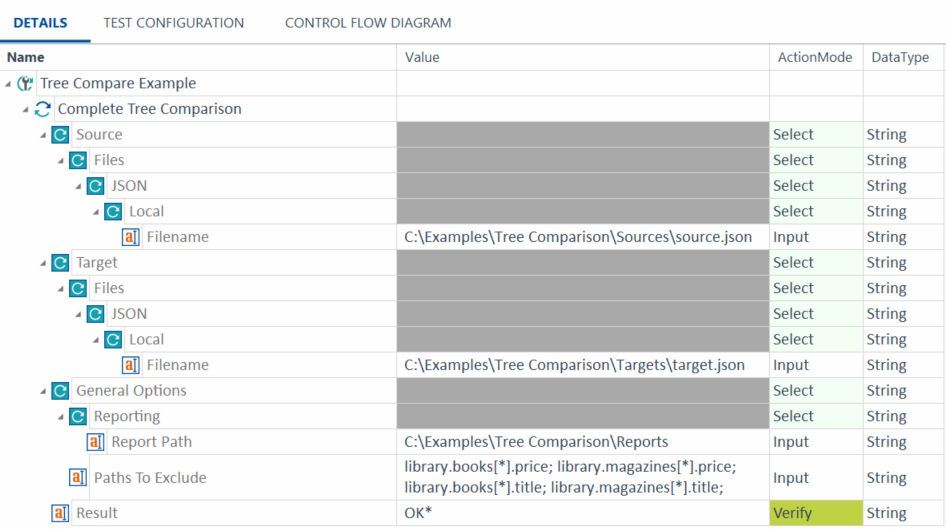Collapse the Source tree node
This screenshot has height=529, width=946.
pos(44,135)
